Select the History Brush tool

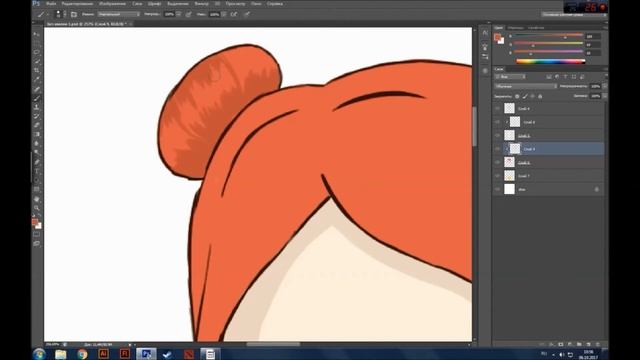point(37,116)
